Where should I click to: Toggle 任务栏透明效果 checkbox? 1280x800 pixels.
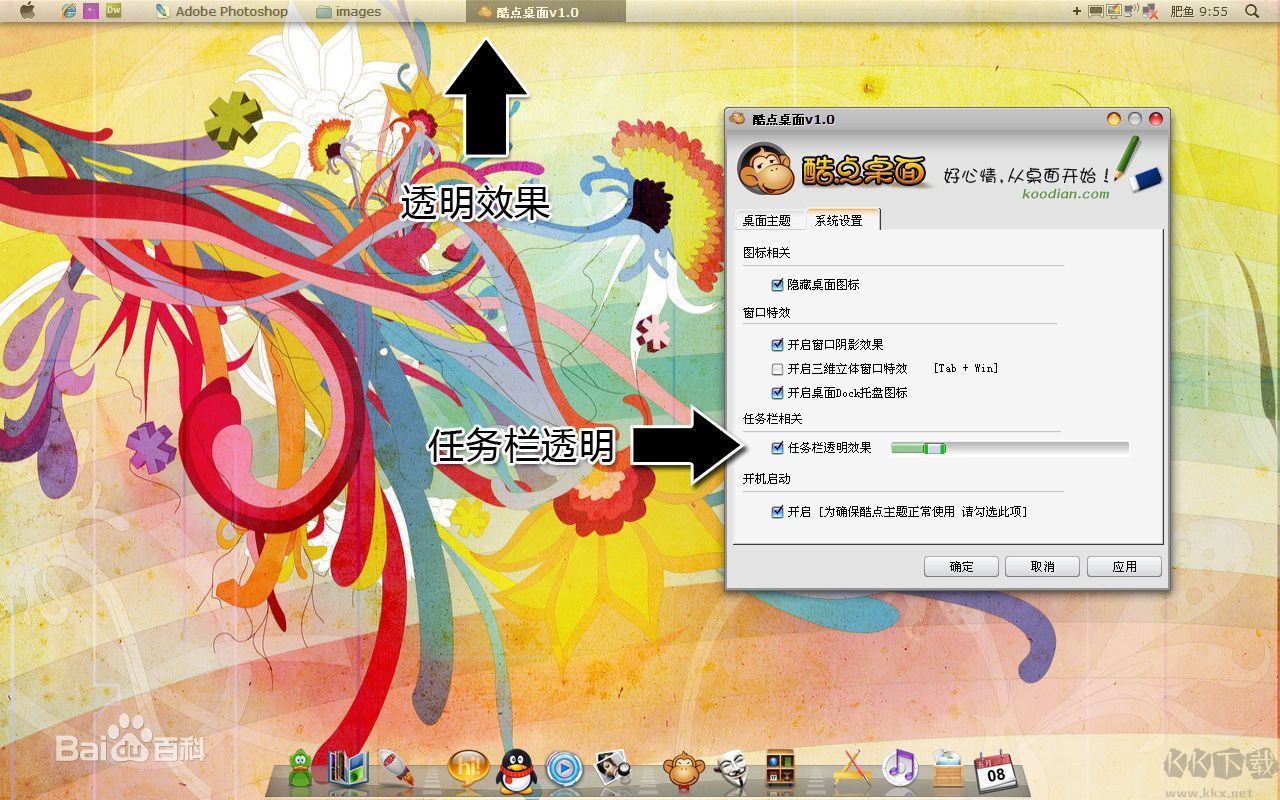pyautogui.click(x=778, y=448)
